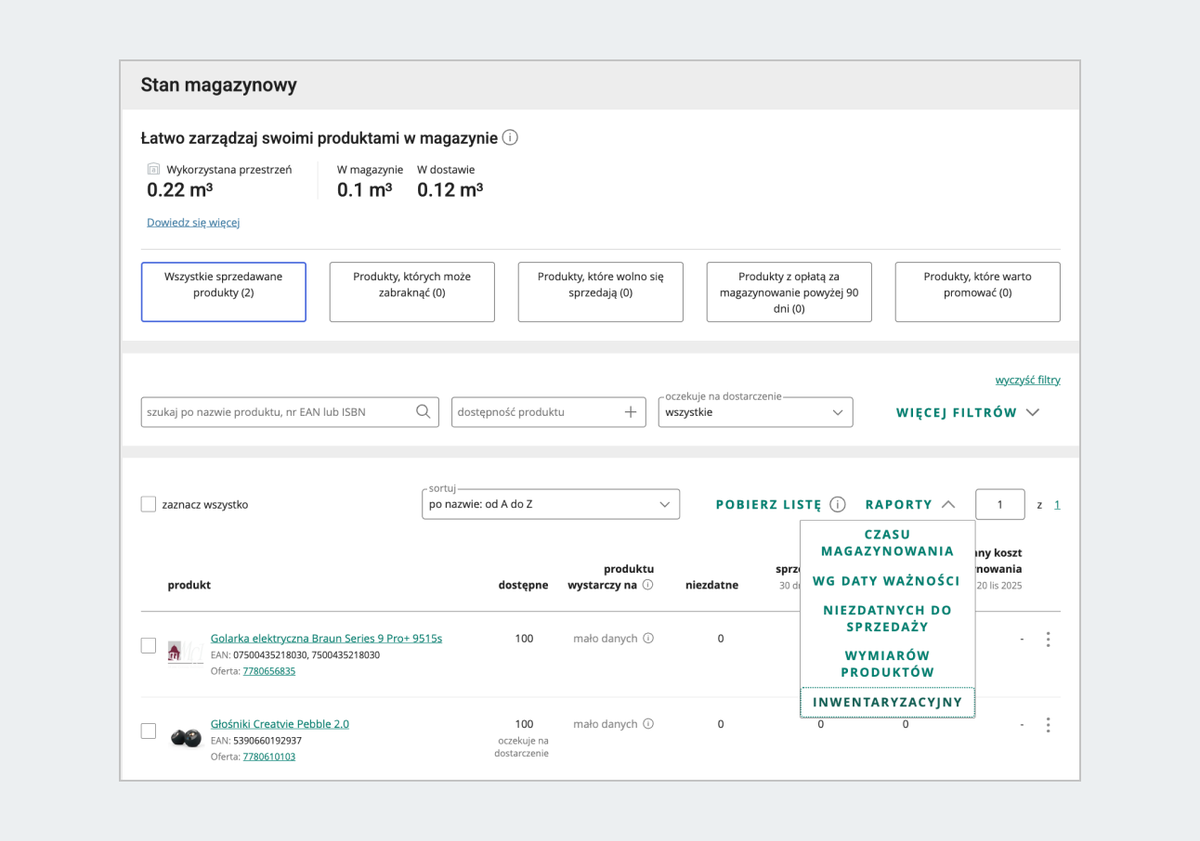This screenshot has height=841, width=1200.
Task: Click the info icon next to Pobierz listę
Action: click(838, 505)
